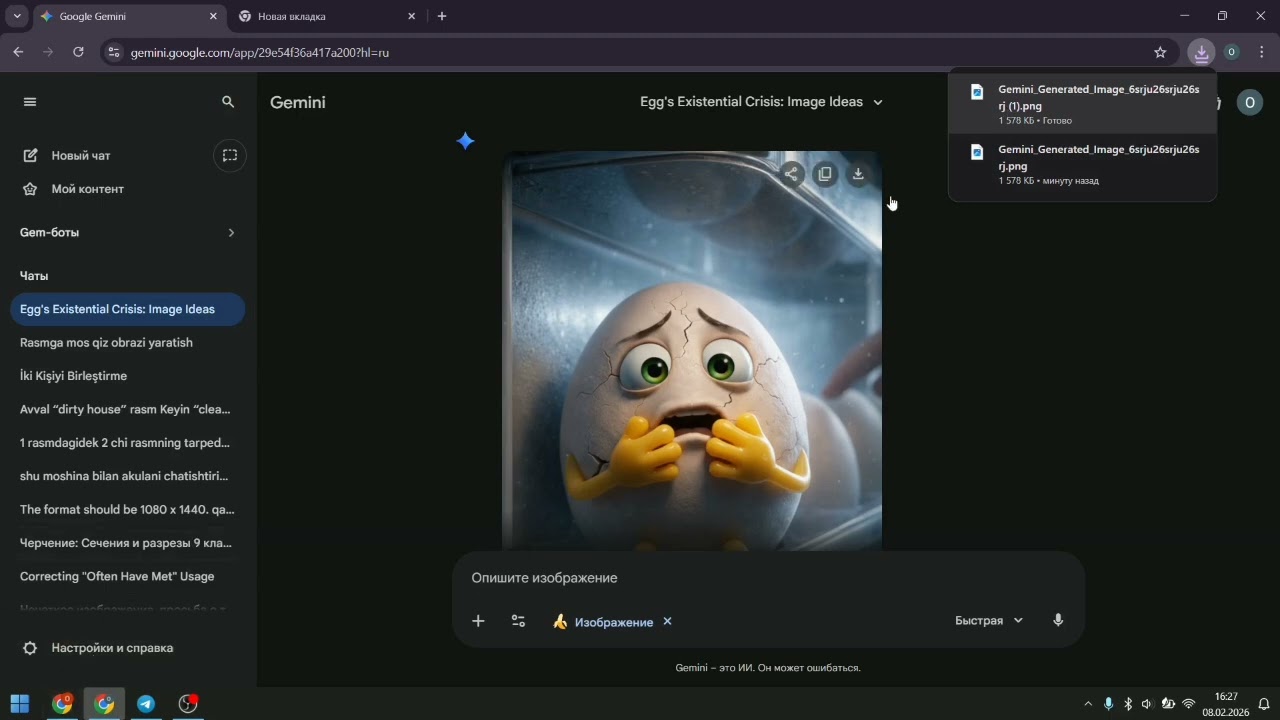Close the Google Gemini tab
1280x720 pixels.
213,16
